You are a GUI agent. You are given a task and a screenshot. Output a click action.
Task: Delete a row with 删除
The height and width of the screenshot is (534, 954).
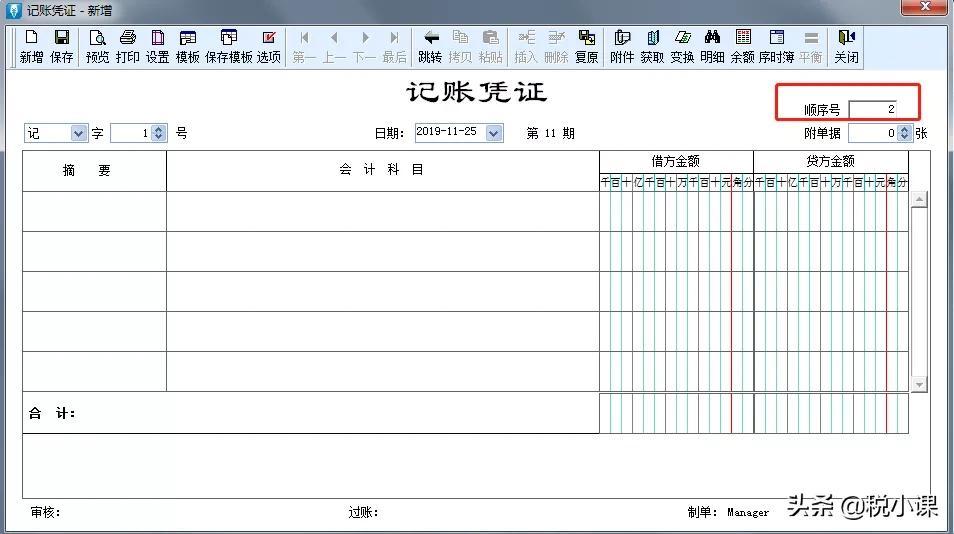pyautogui.click(x=556, y=46)
